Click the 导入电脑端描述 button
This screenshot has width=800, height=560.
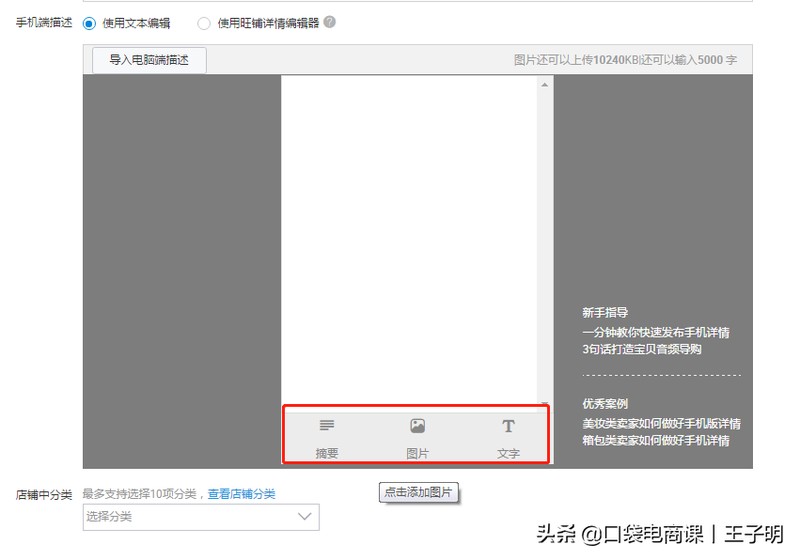click(x=149, y=60)
